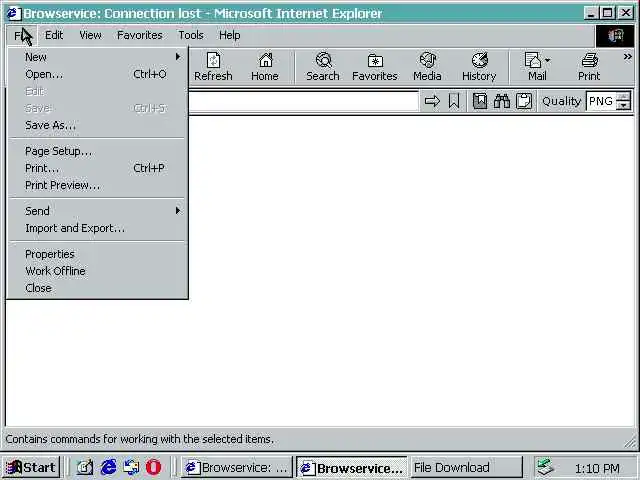Launch Opera from quick launch

click(x=153, y=467)
